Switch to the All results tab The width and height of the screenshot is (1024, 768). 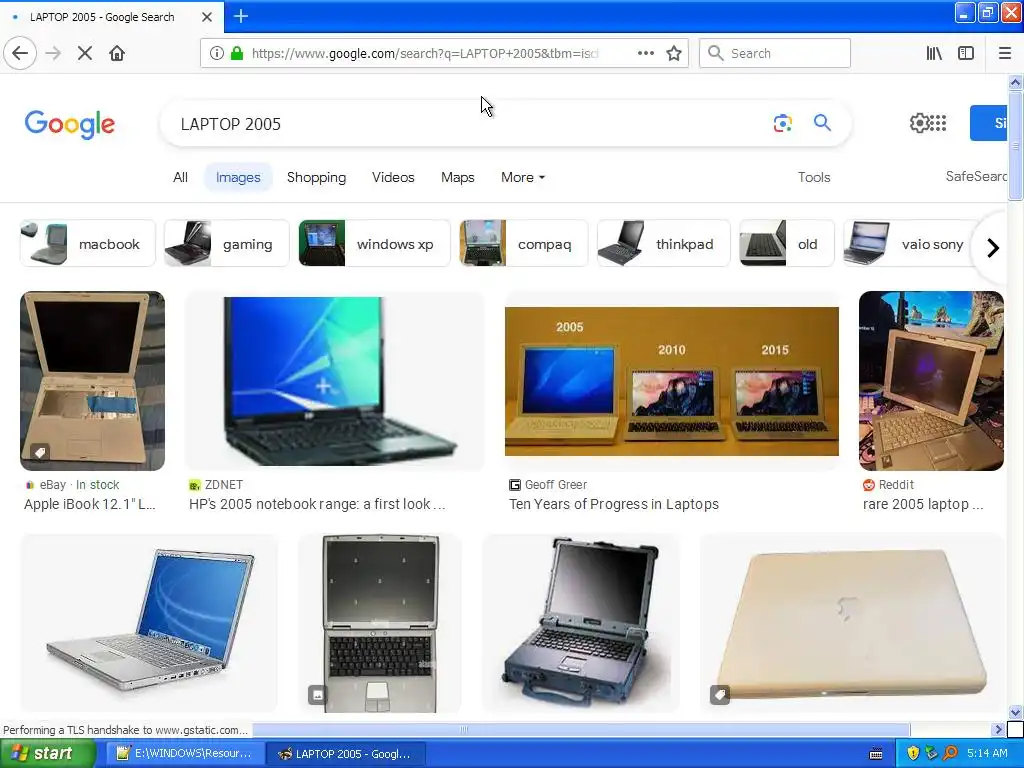(180, 177)
